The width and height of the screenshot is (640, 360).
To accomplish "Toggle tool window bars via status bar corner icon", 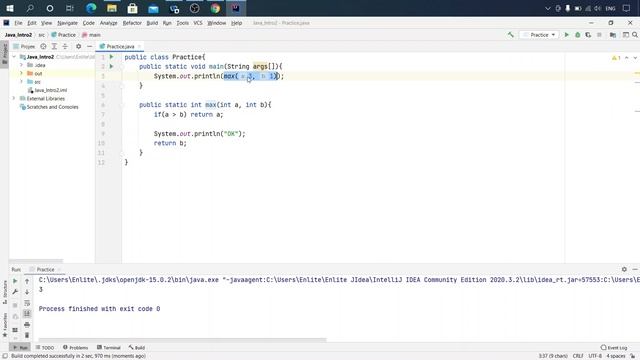I will (x=5, y=356).
